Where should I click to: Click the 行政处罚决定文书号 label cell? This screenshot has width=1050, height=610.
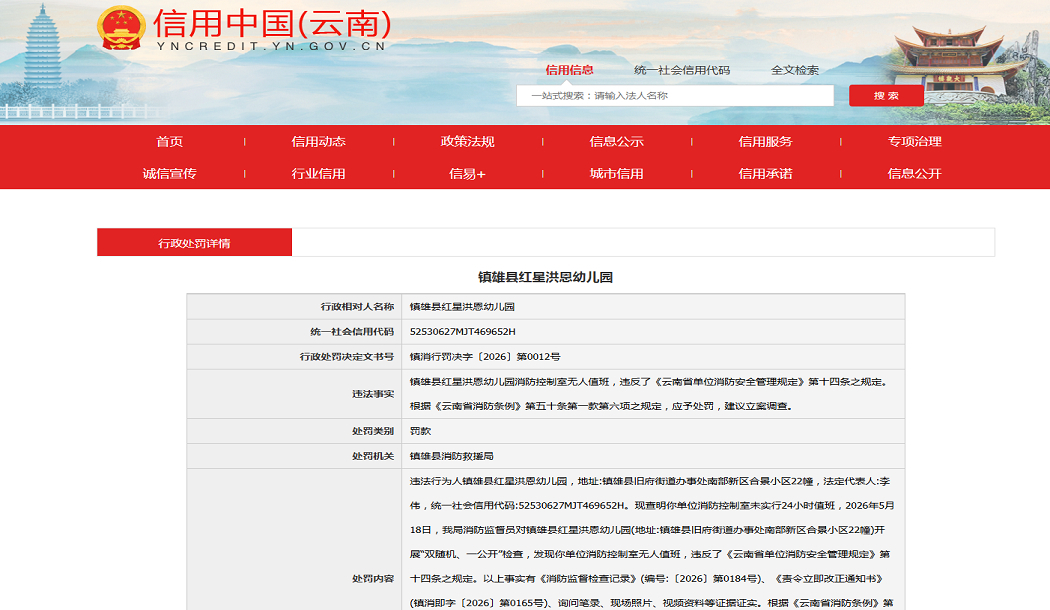pyautogui.click(x=294, y=357)
